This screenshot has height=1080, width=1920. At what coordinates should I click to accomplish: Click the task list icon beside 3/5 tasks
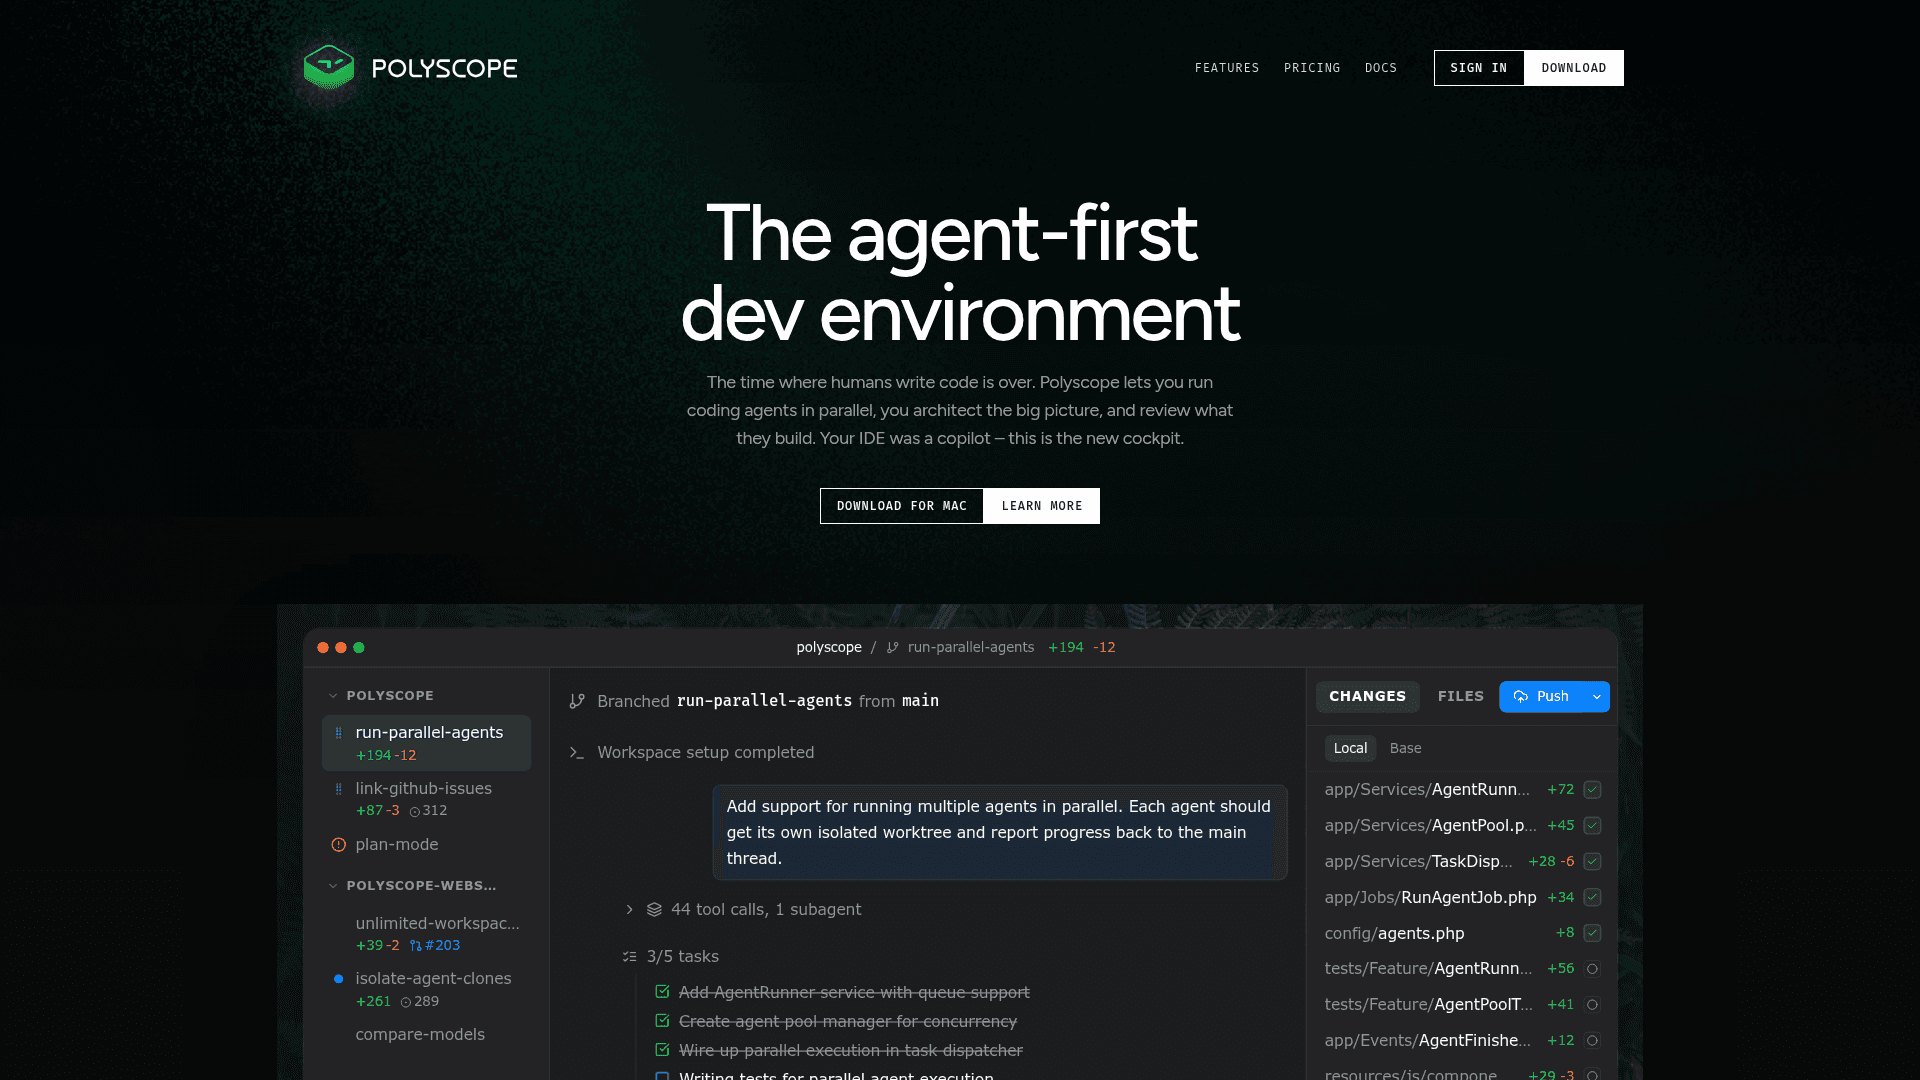click(x=629, y=957)
